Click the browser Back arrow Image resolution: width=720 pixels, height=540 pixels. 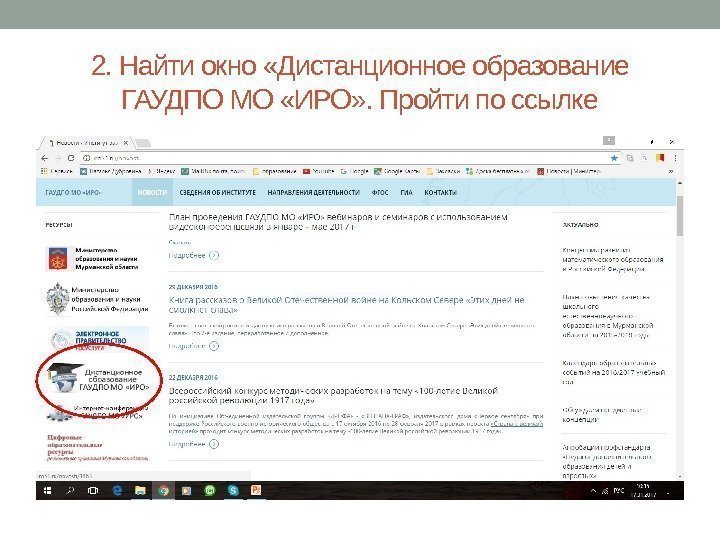click(x=45, y=158)
